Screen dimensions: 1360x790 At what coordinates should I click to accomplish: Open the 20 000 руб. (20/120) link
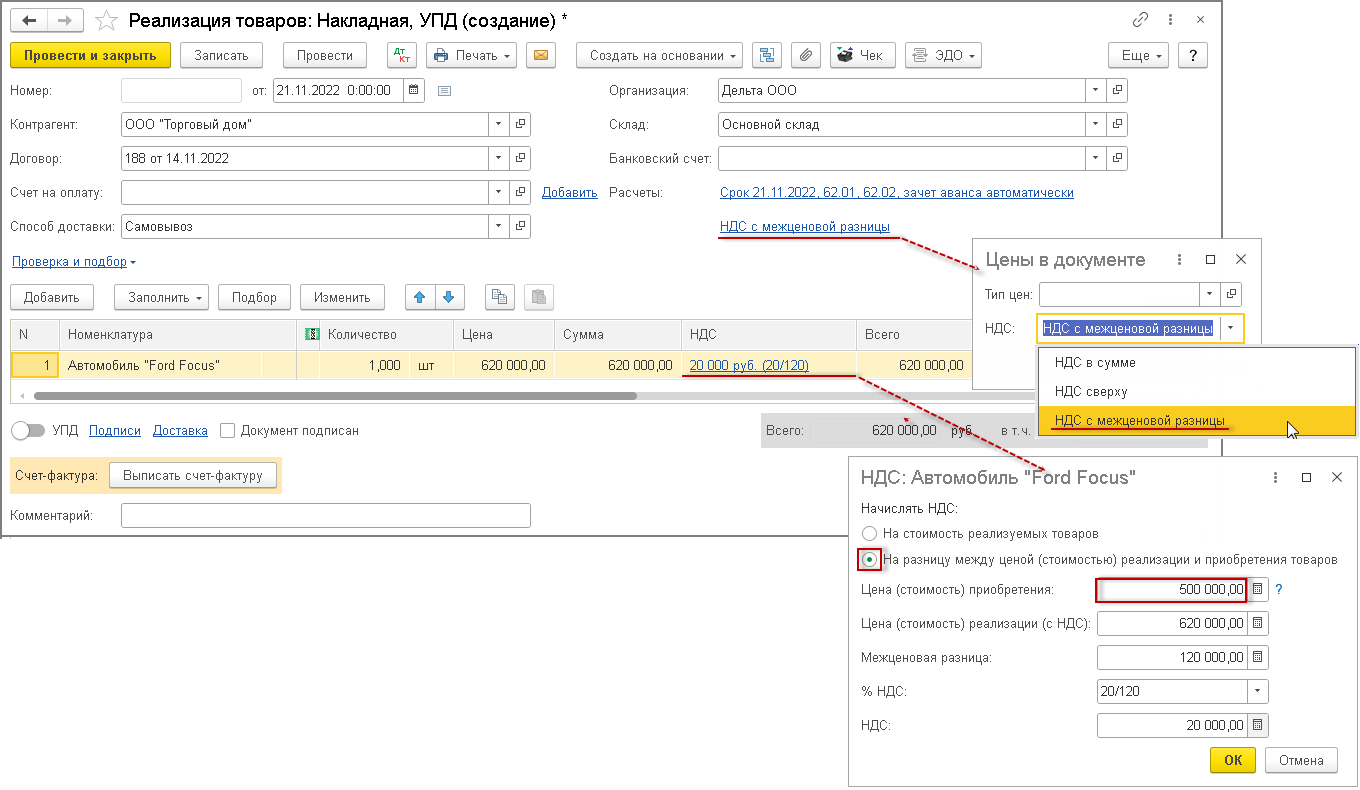click(x=750, y=365)
